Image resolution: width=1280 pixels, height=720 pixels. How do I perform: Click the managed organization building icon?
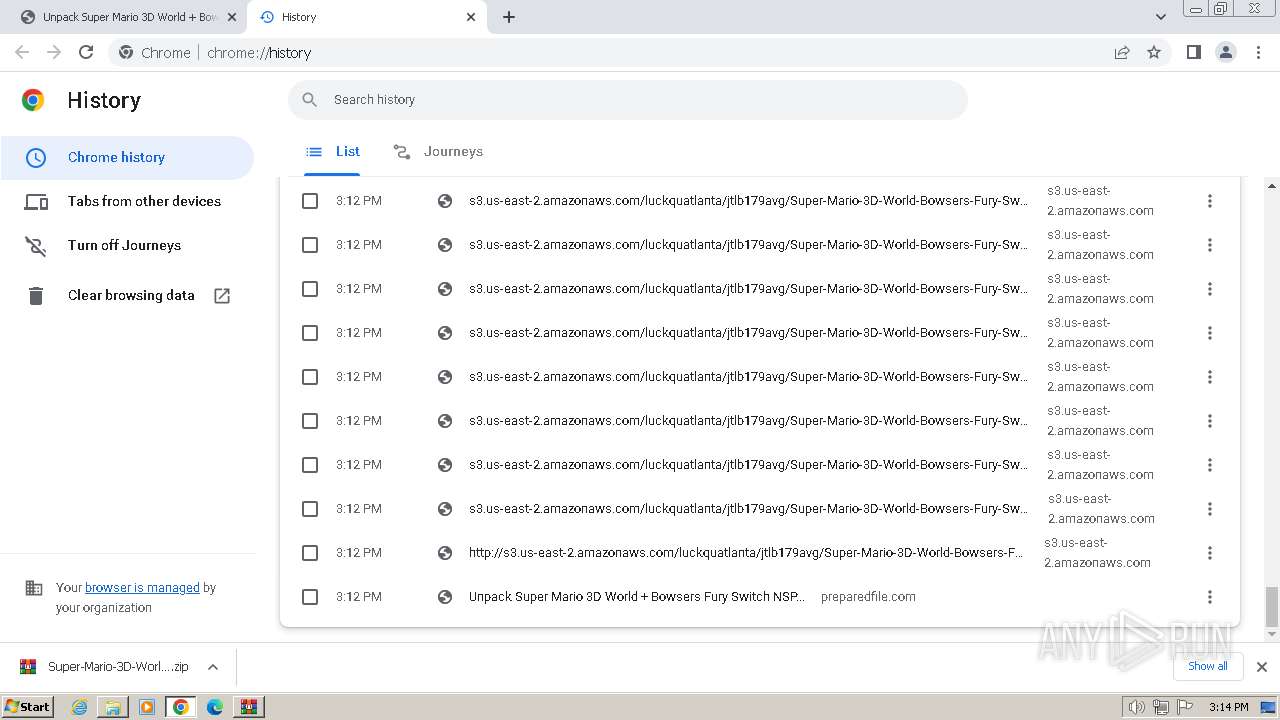pyautogui.click(x=33, y=588)
